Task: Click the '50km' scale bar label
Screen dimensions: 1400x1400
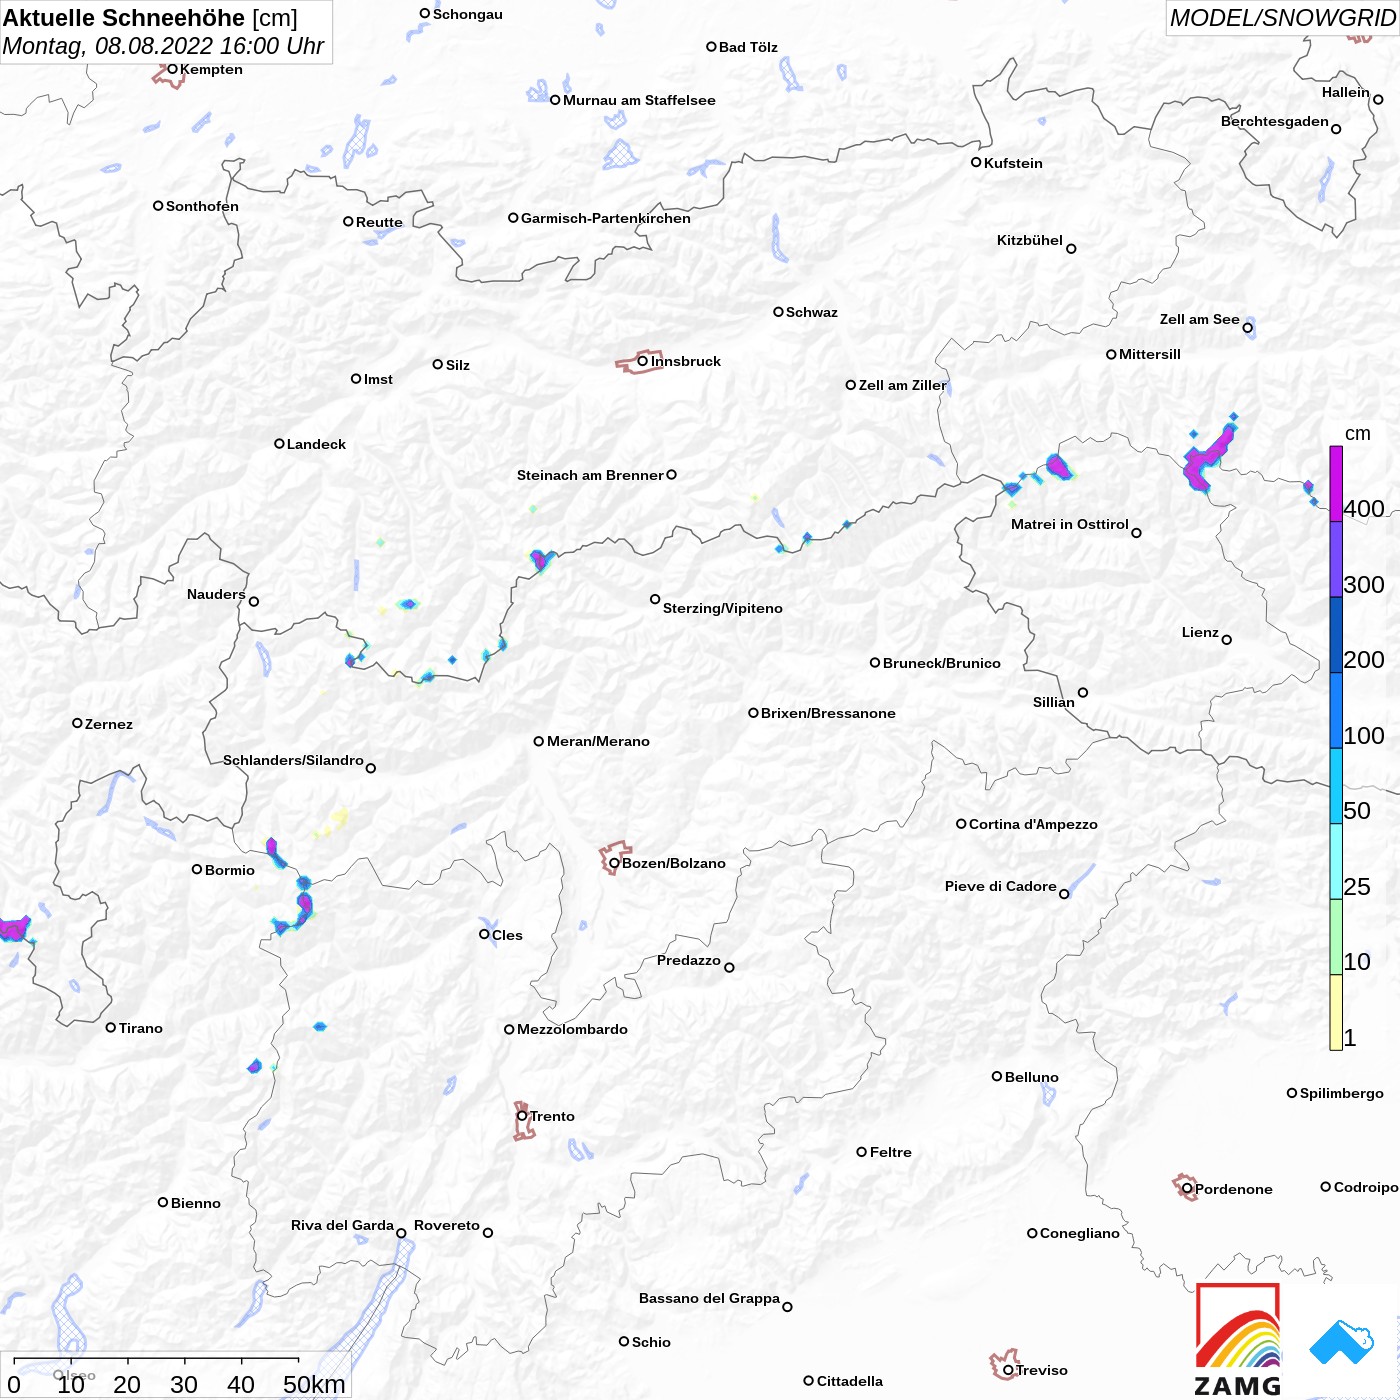Action: coord(314,1385)
